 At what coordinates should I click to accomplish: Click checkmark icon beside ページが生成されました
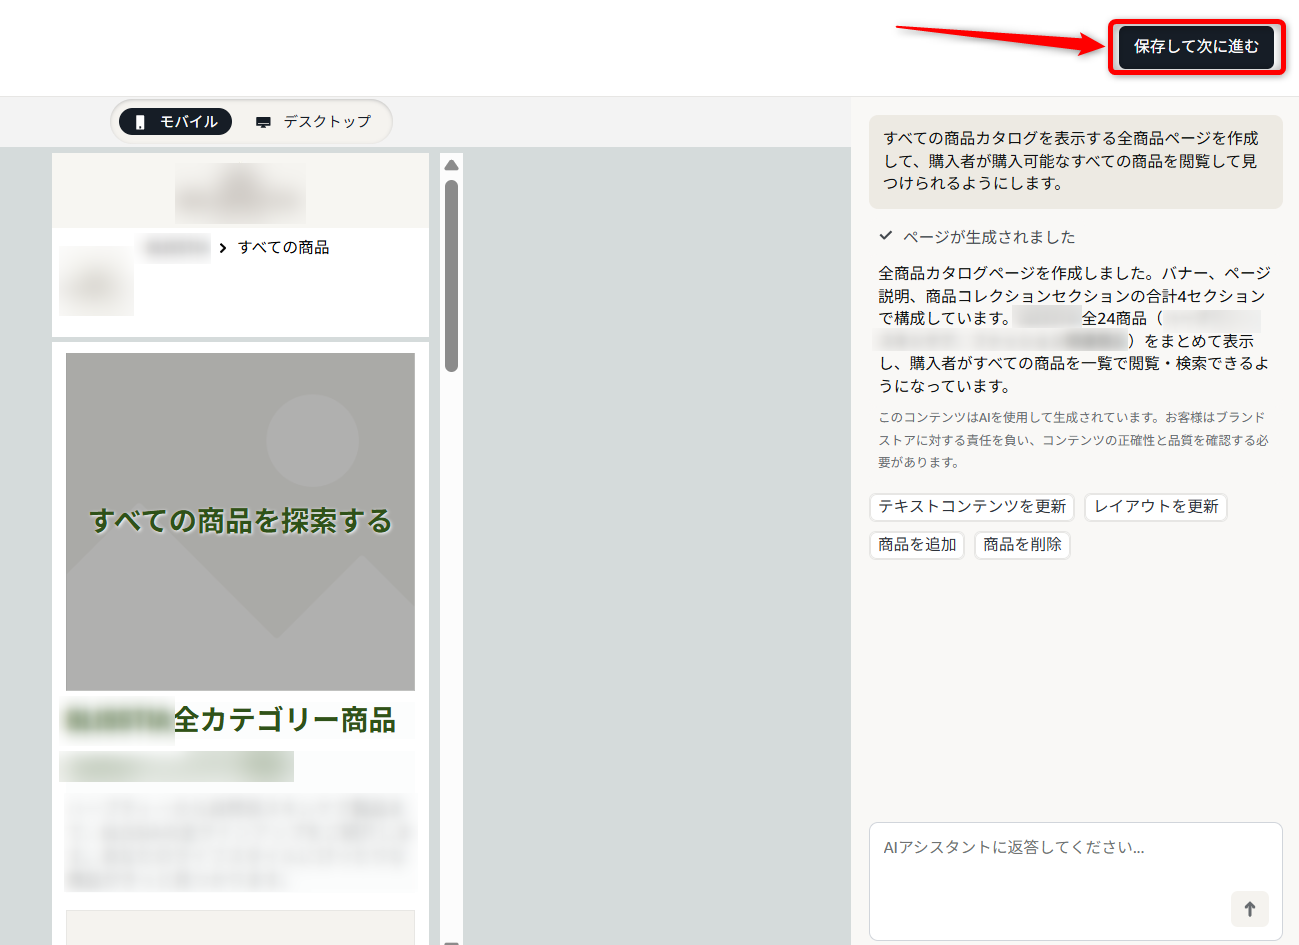[885, 236]
